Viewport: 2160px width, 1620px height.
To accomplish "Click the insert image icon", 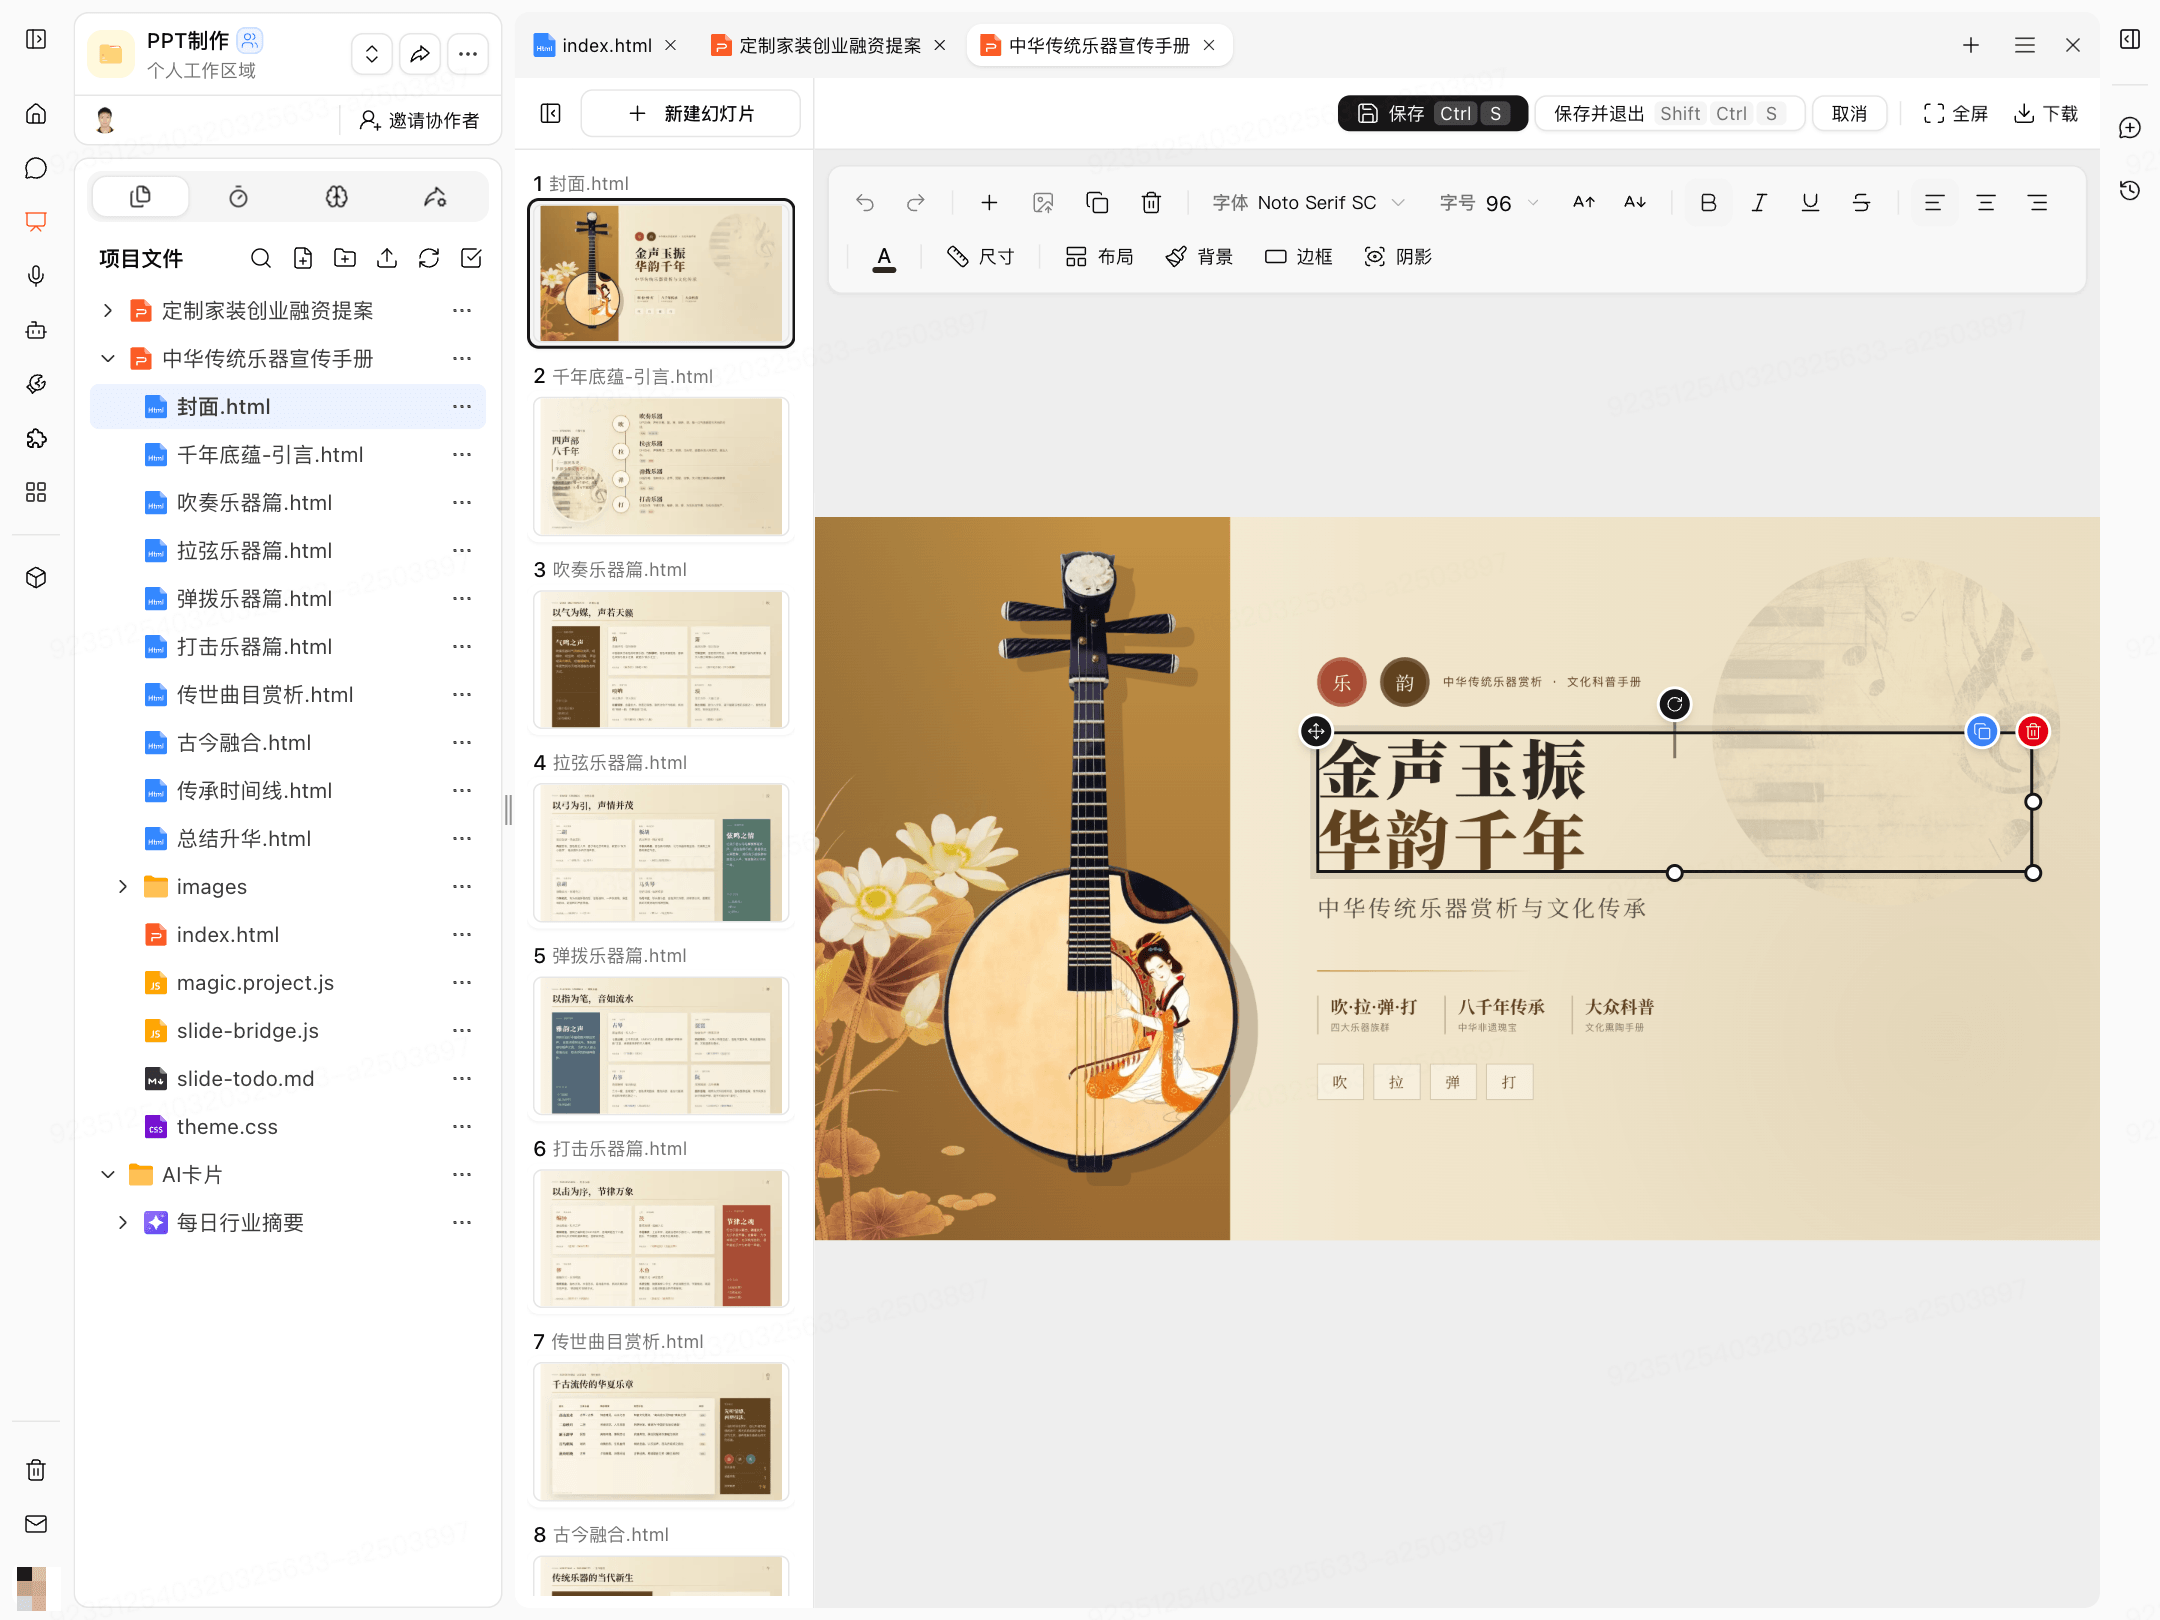I will click(x=1043, y=203).
